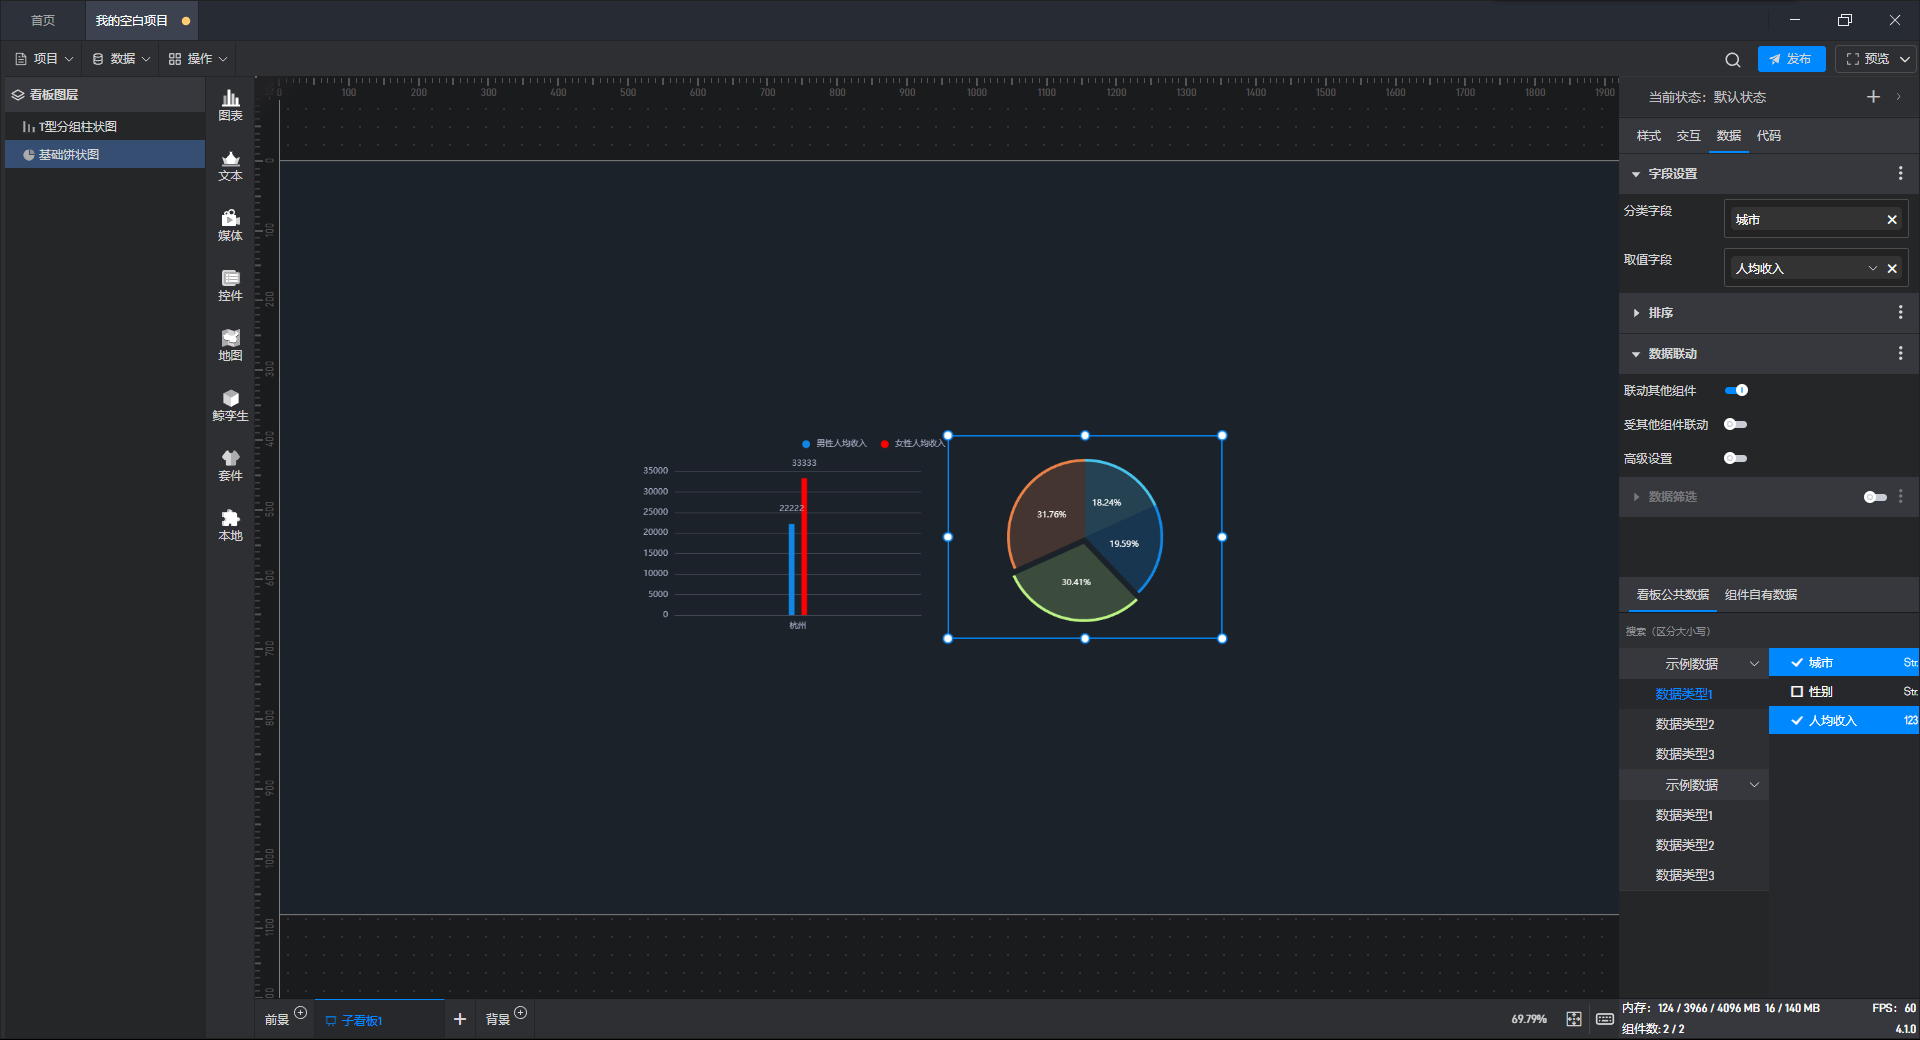Open the 操作 dropdown menu

pyautogui.click(x=198, y=59)
